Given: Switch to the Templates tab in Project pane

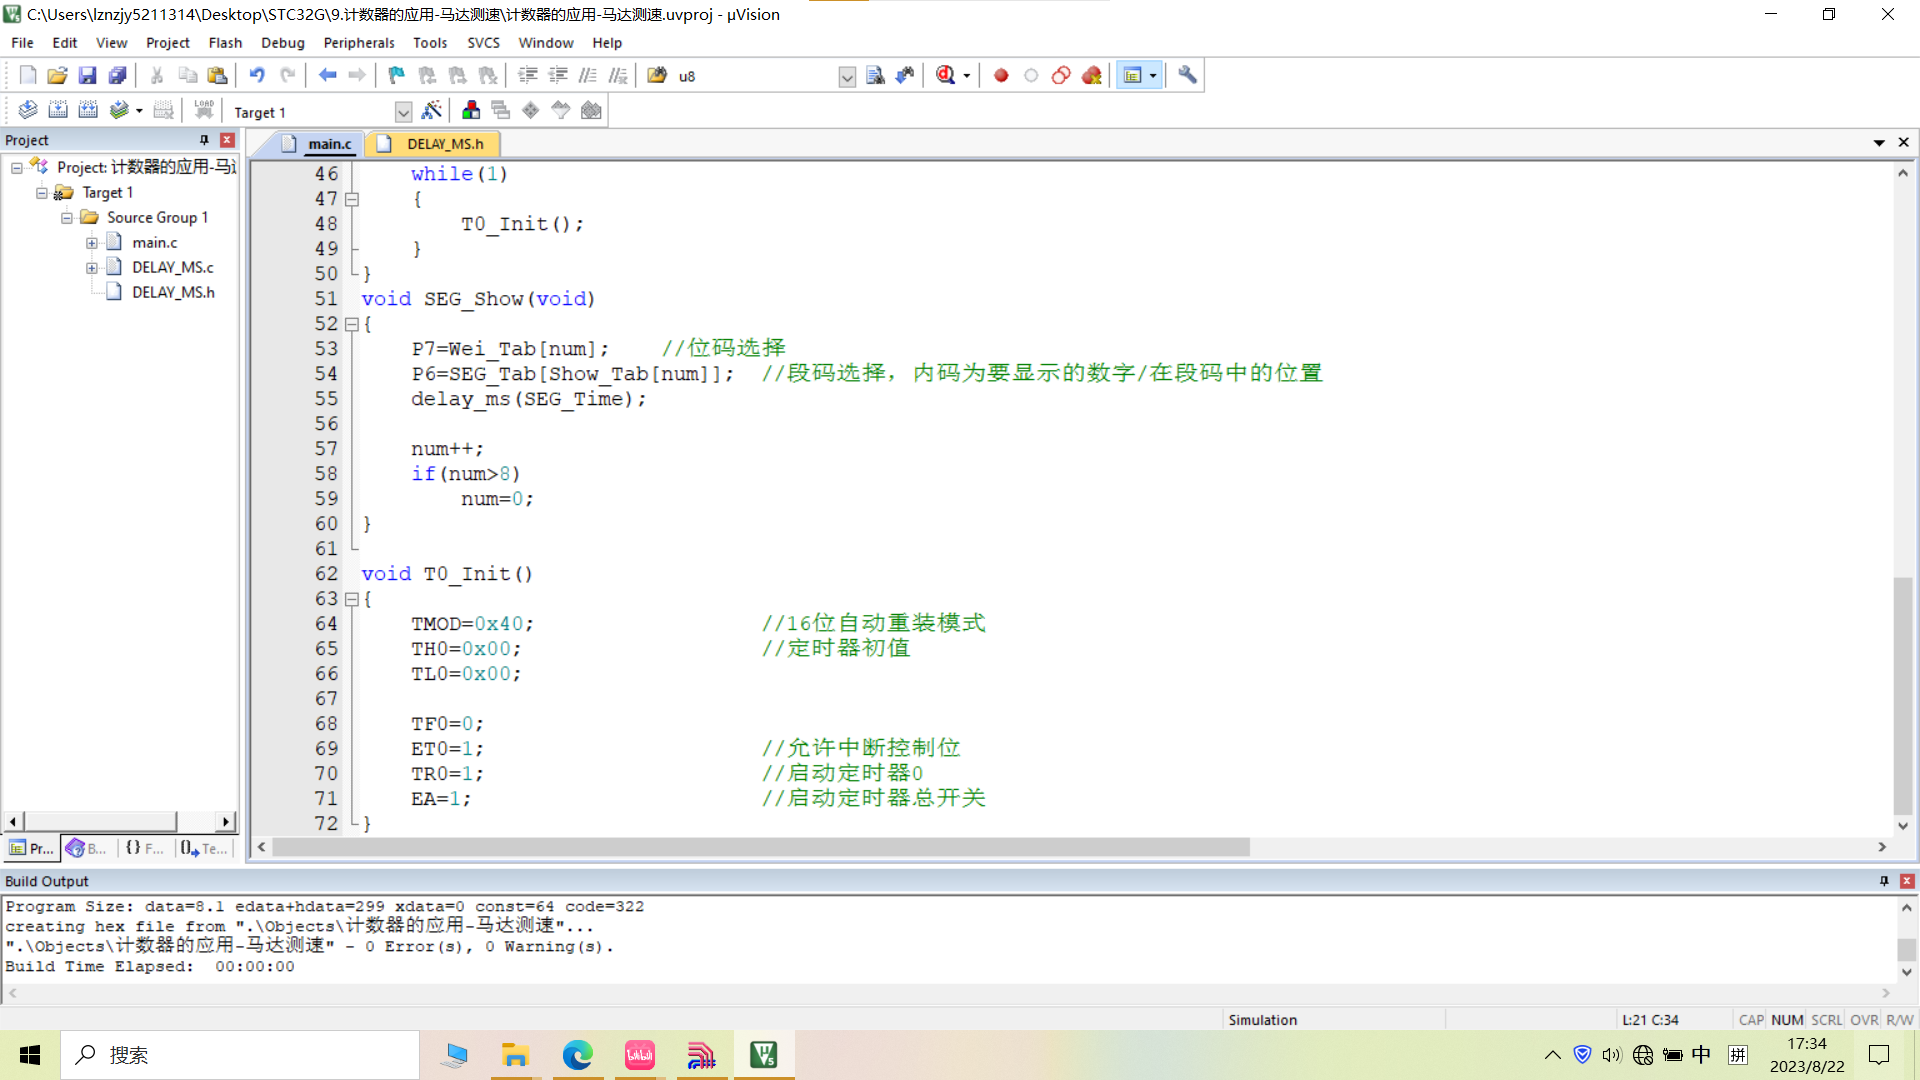Looking at the screenshot, I should click(x=204, y=848).
